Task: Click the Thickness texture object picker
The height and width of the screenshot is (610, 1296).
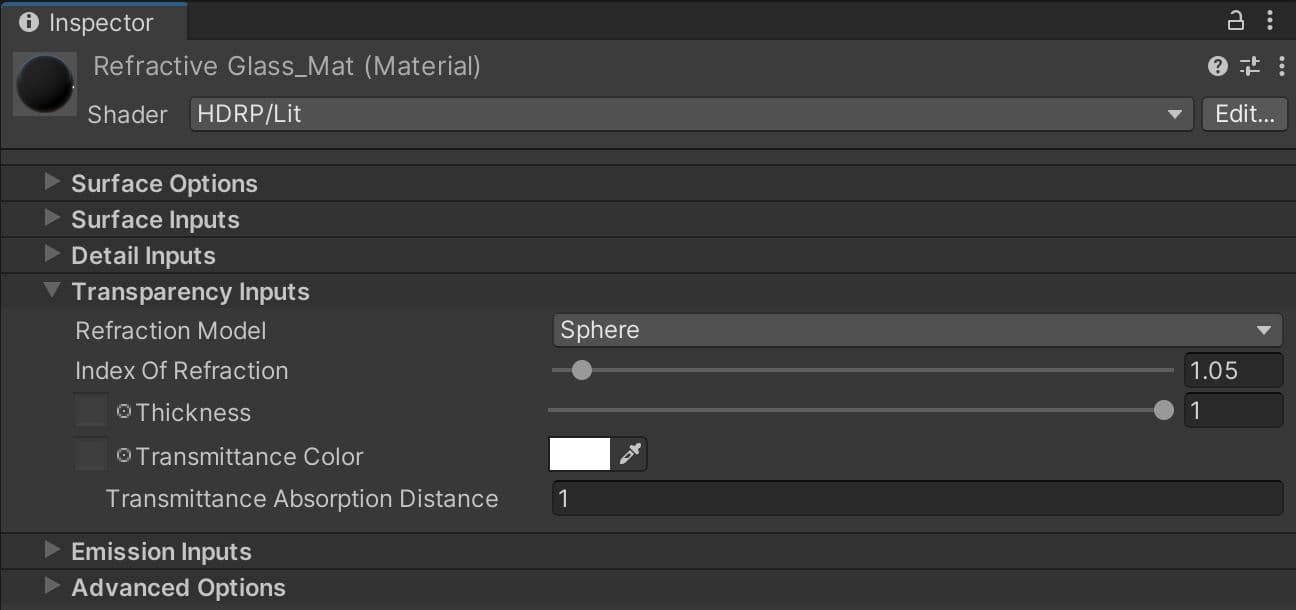Action: [122, 411]
